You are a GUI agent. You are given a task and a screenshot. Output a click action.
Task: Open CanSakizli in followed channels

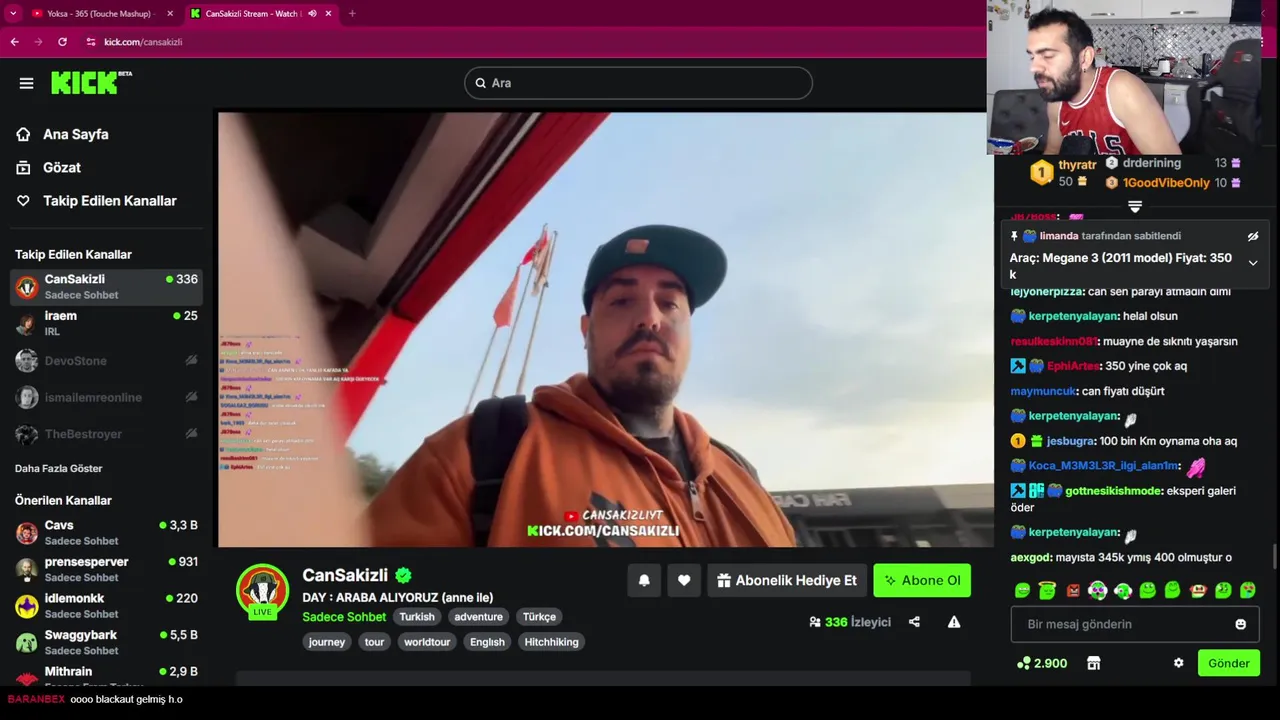click(x=107, y=287)
